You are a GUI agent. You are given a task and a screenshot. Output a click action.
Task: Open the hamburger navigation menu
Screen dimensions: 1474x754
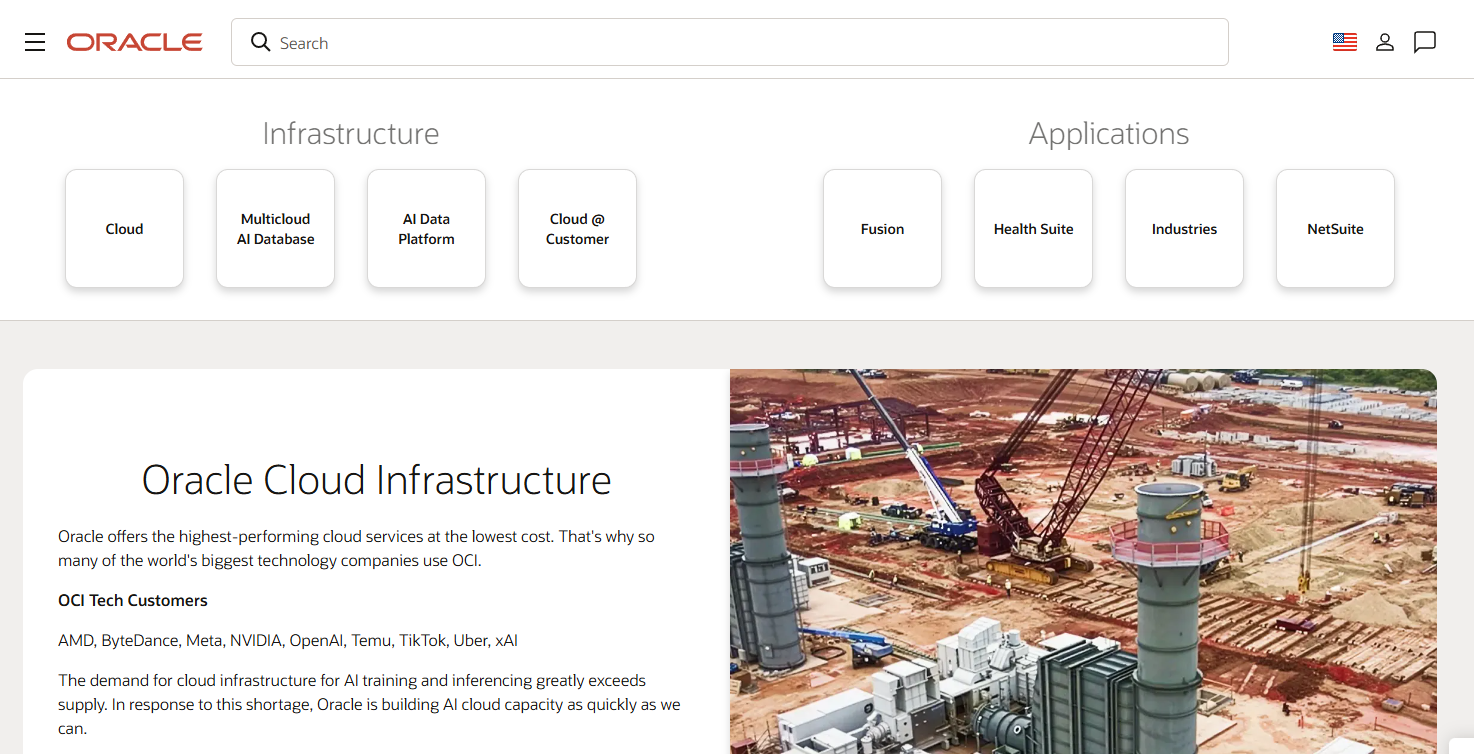tap(35, 42)
